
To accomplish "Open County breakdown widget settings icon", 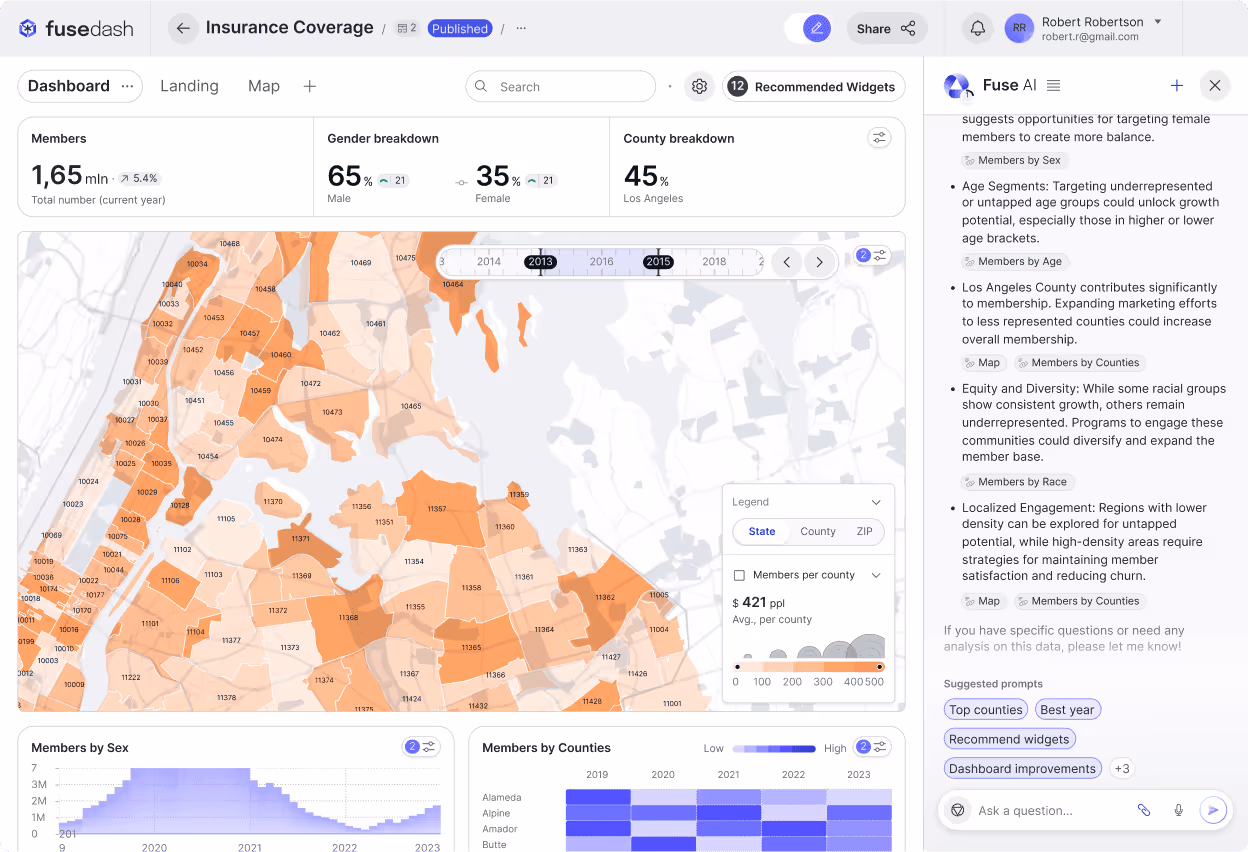I will point(879,137).
